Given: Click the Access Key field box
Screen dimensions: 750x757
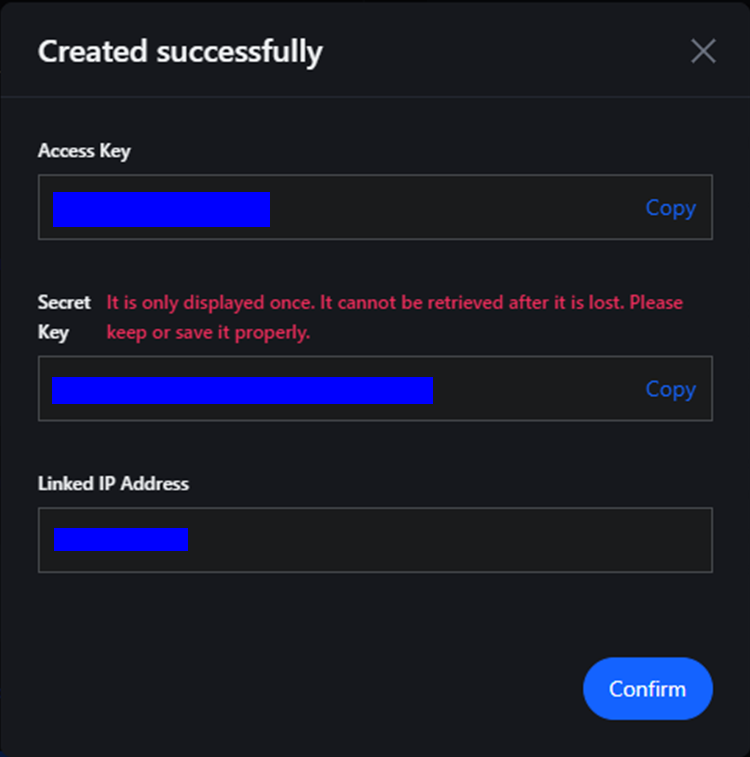Looking at the screenshot, I should 375,207.
